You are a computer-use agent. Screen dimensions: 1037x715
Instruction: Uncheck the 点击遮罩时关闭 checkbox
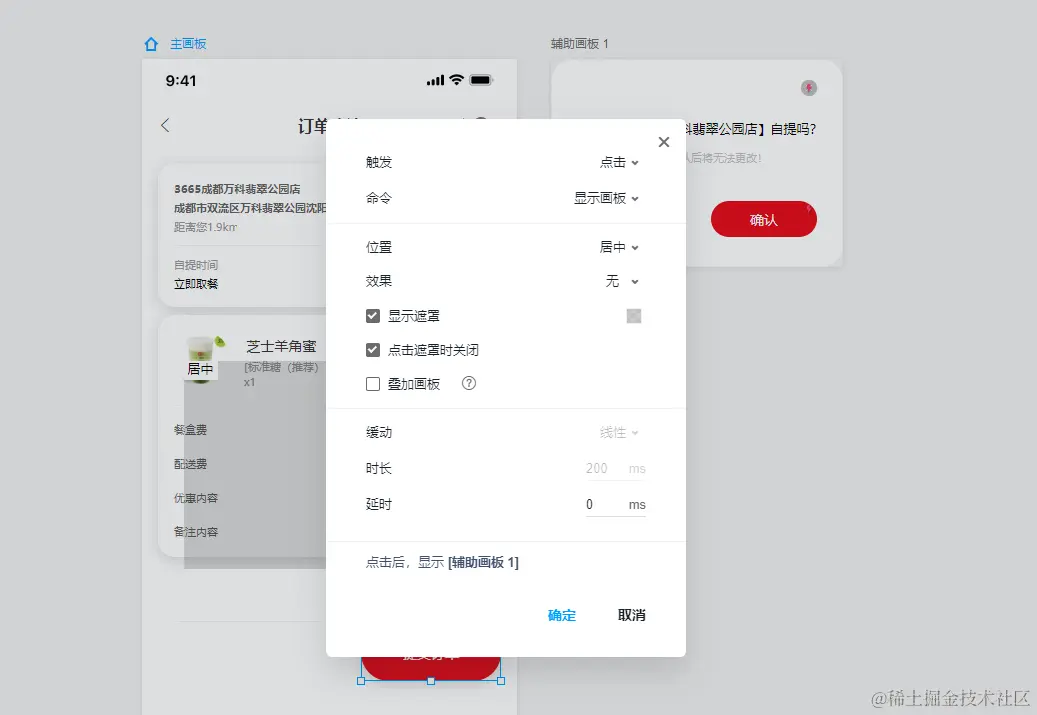point(373,350)
